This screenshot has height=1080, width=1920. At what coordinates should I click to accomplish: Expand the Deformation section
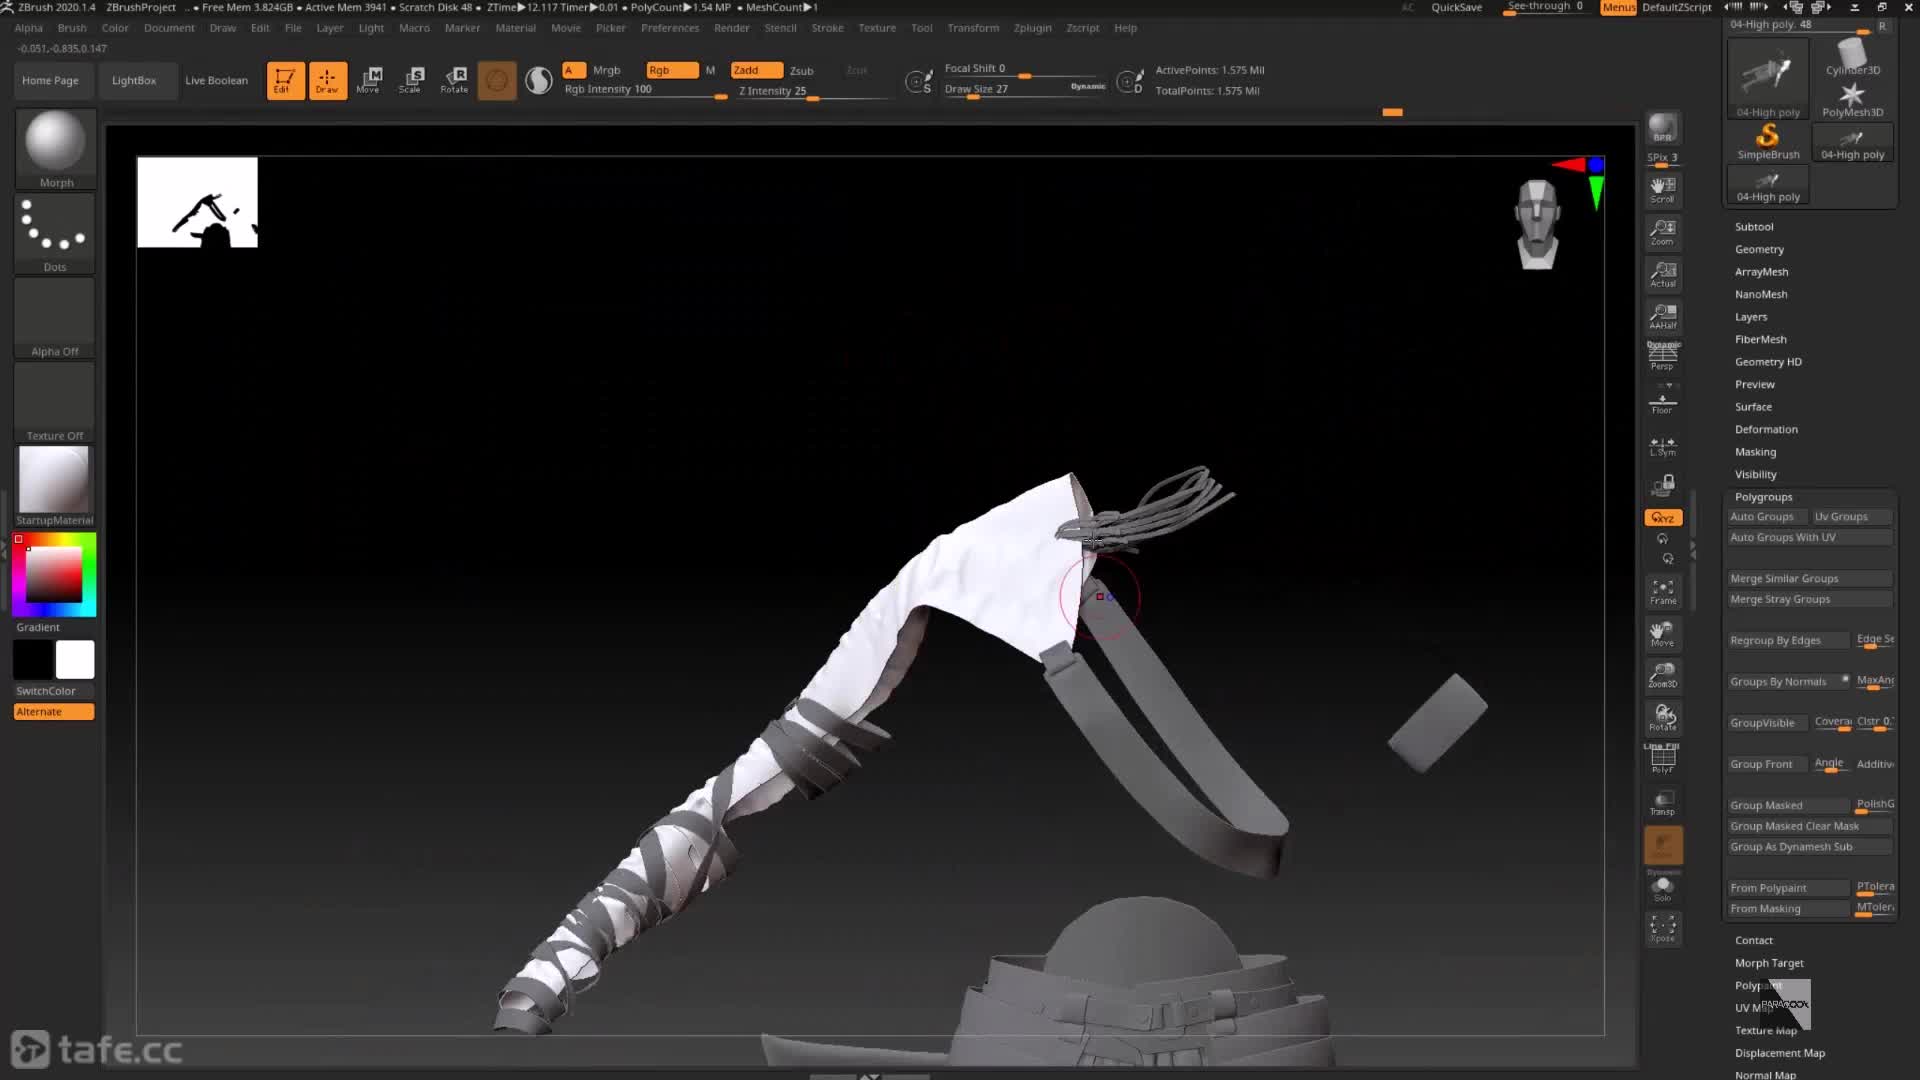1766,429
